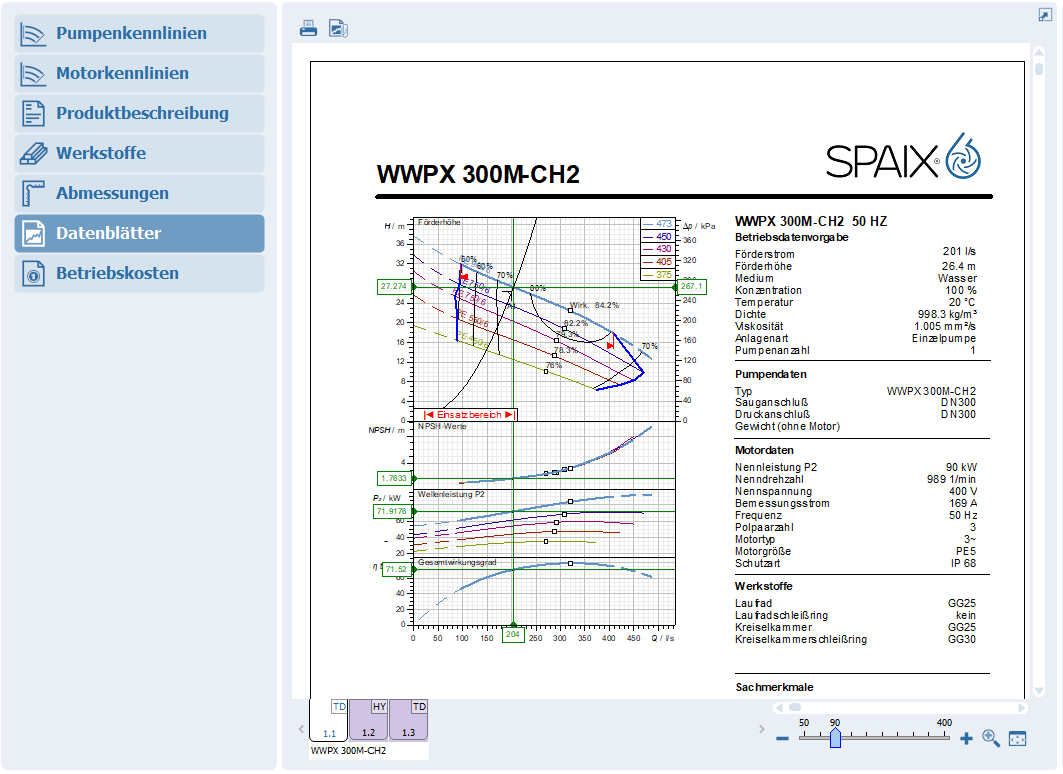Click the magnifier zoom tool icon

coord(991,738)
